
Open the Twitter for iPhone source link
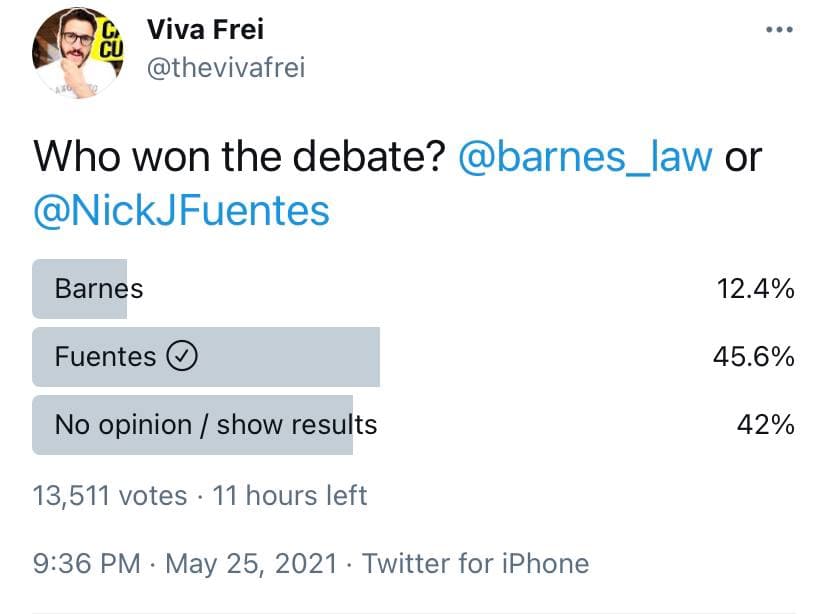tap(475, 563)
